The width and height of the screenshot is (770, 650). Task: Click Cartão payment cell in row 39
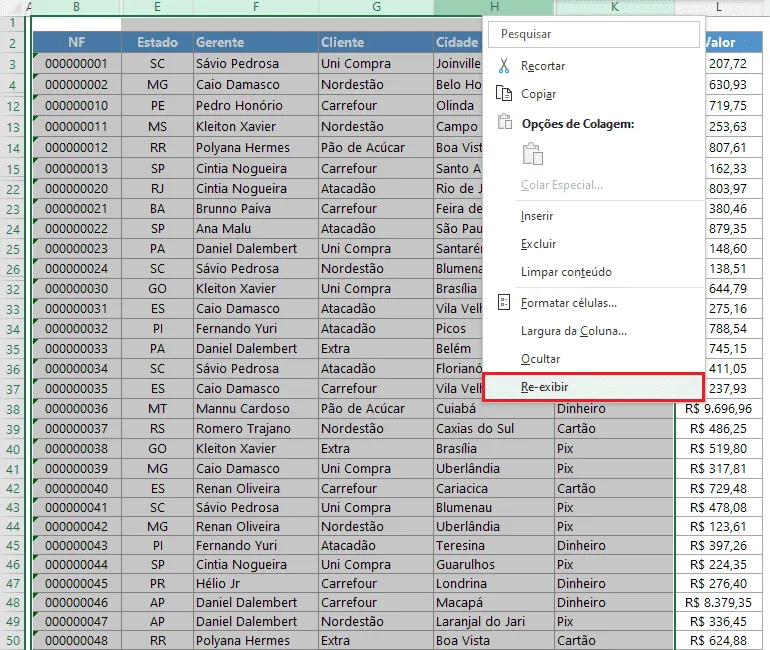(614, 429)
